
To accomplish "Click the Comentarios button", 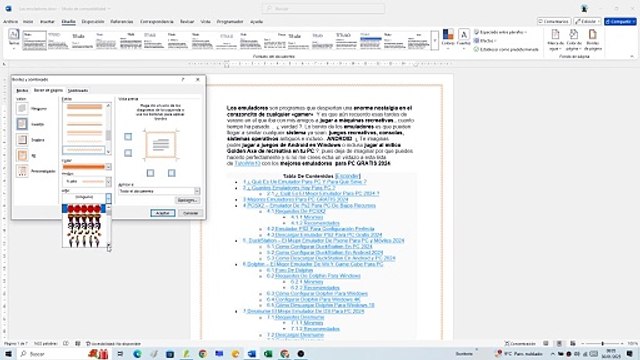I will click(x=553, y=21).
